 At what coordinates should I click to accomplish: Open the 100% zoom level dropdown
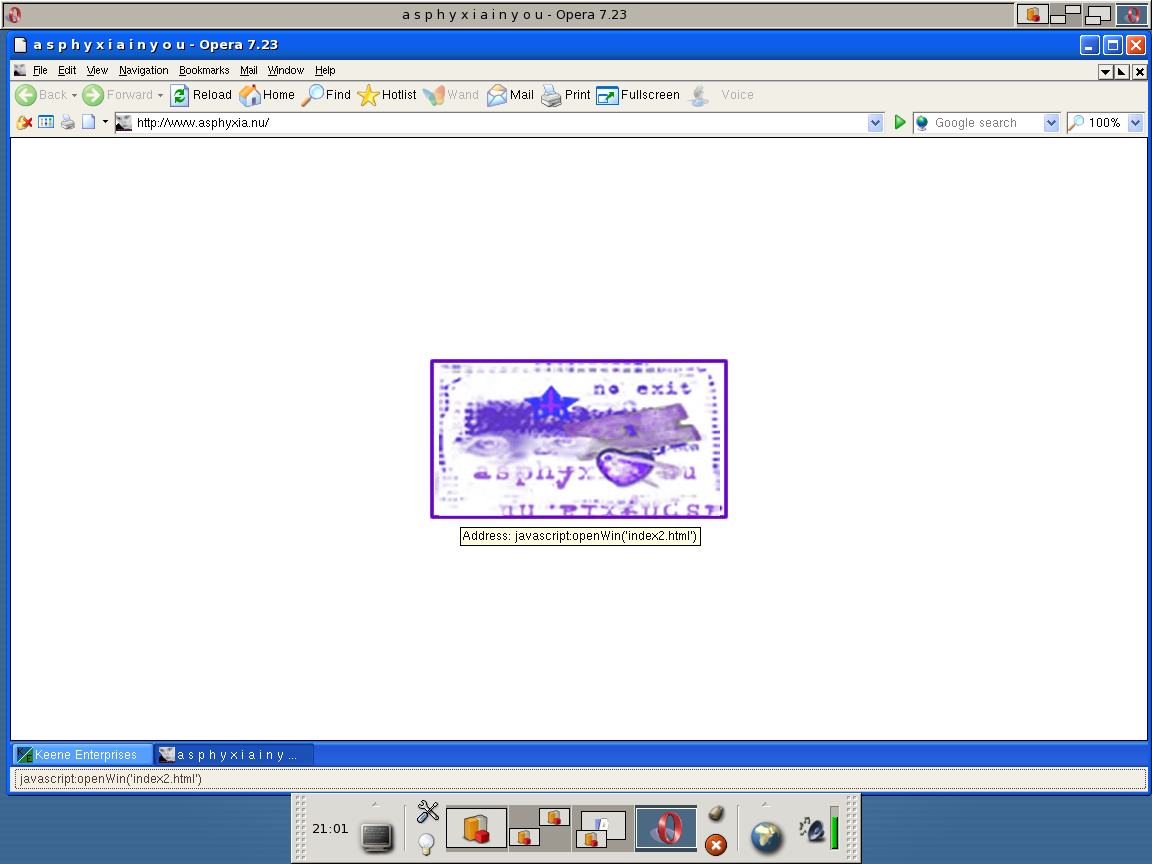coord(1135,123)
